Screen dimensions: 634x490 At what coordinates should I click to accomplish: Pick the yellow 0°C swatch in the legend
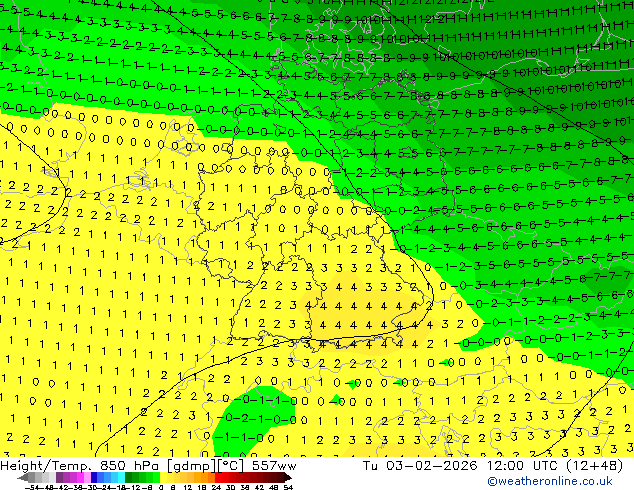[x=163, y=477]
